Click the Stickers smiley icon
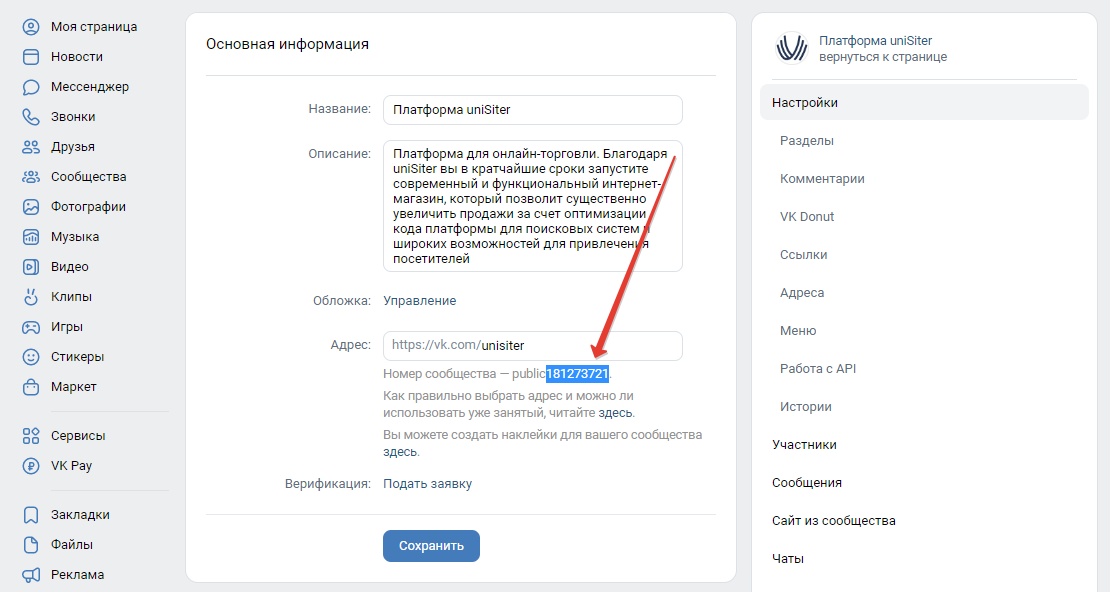1110x592 pixels. pos(32,357)
